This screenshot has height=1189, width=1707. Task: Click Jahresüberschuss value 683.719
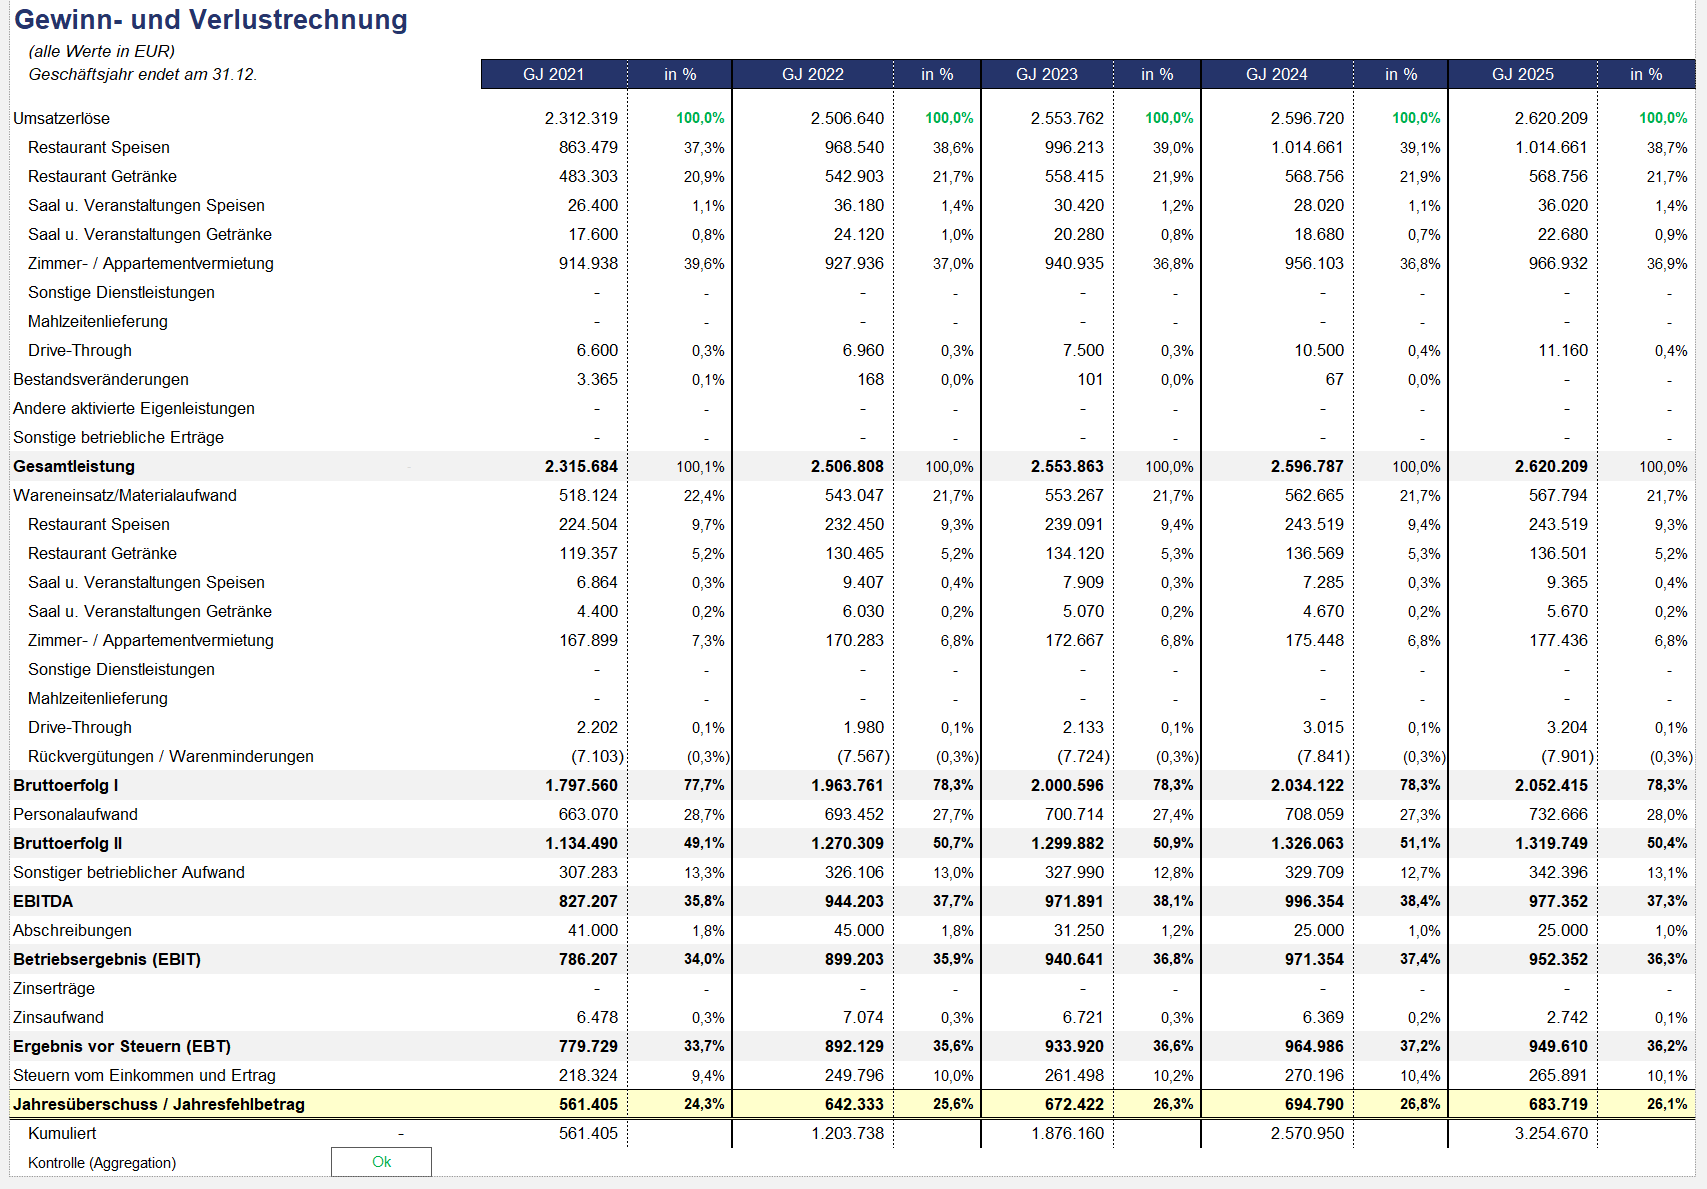[1558, 1104]
